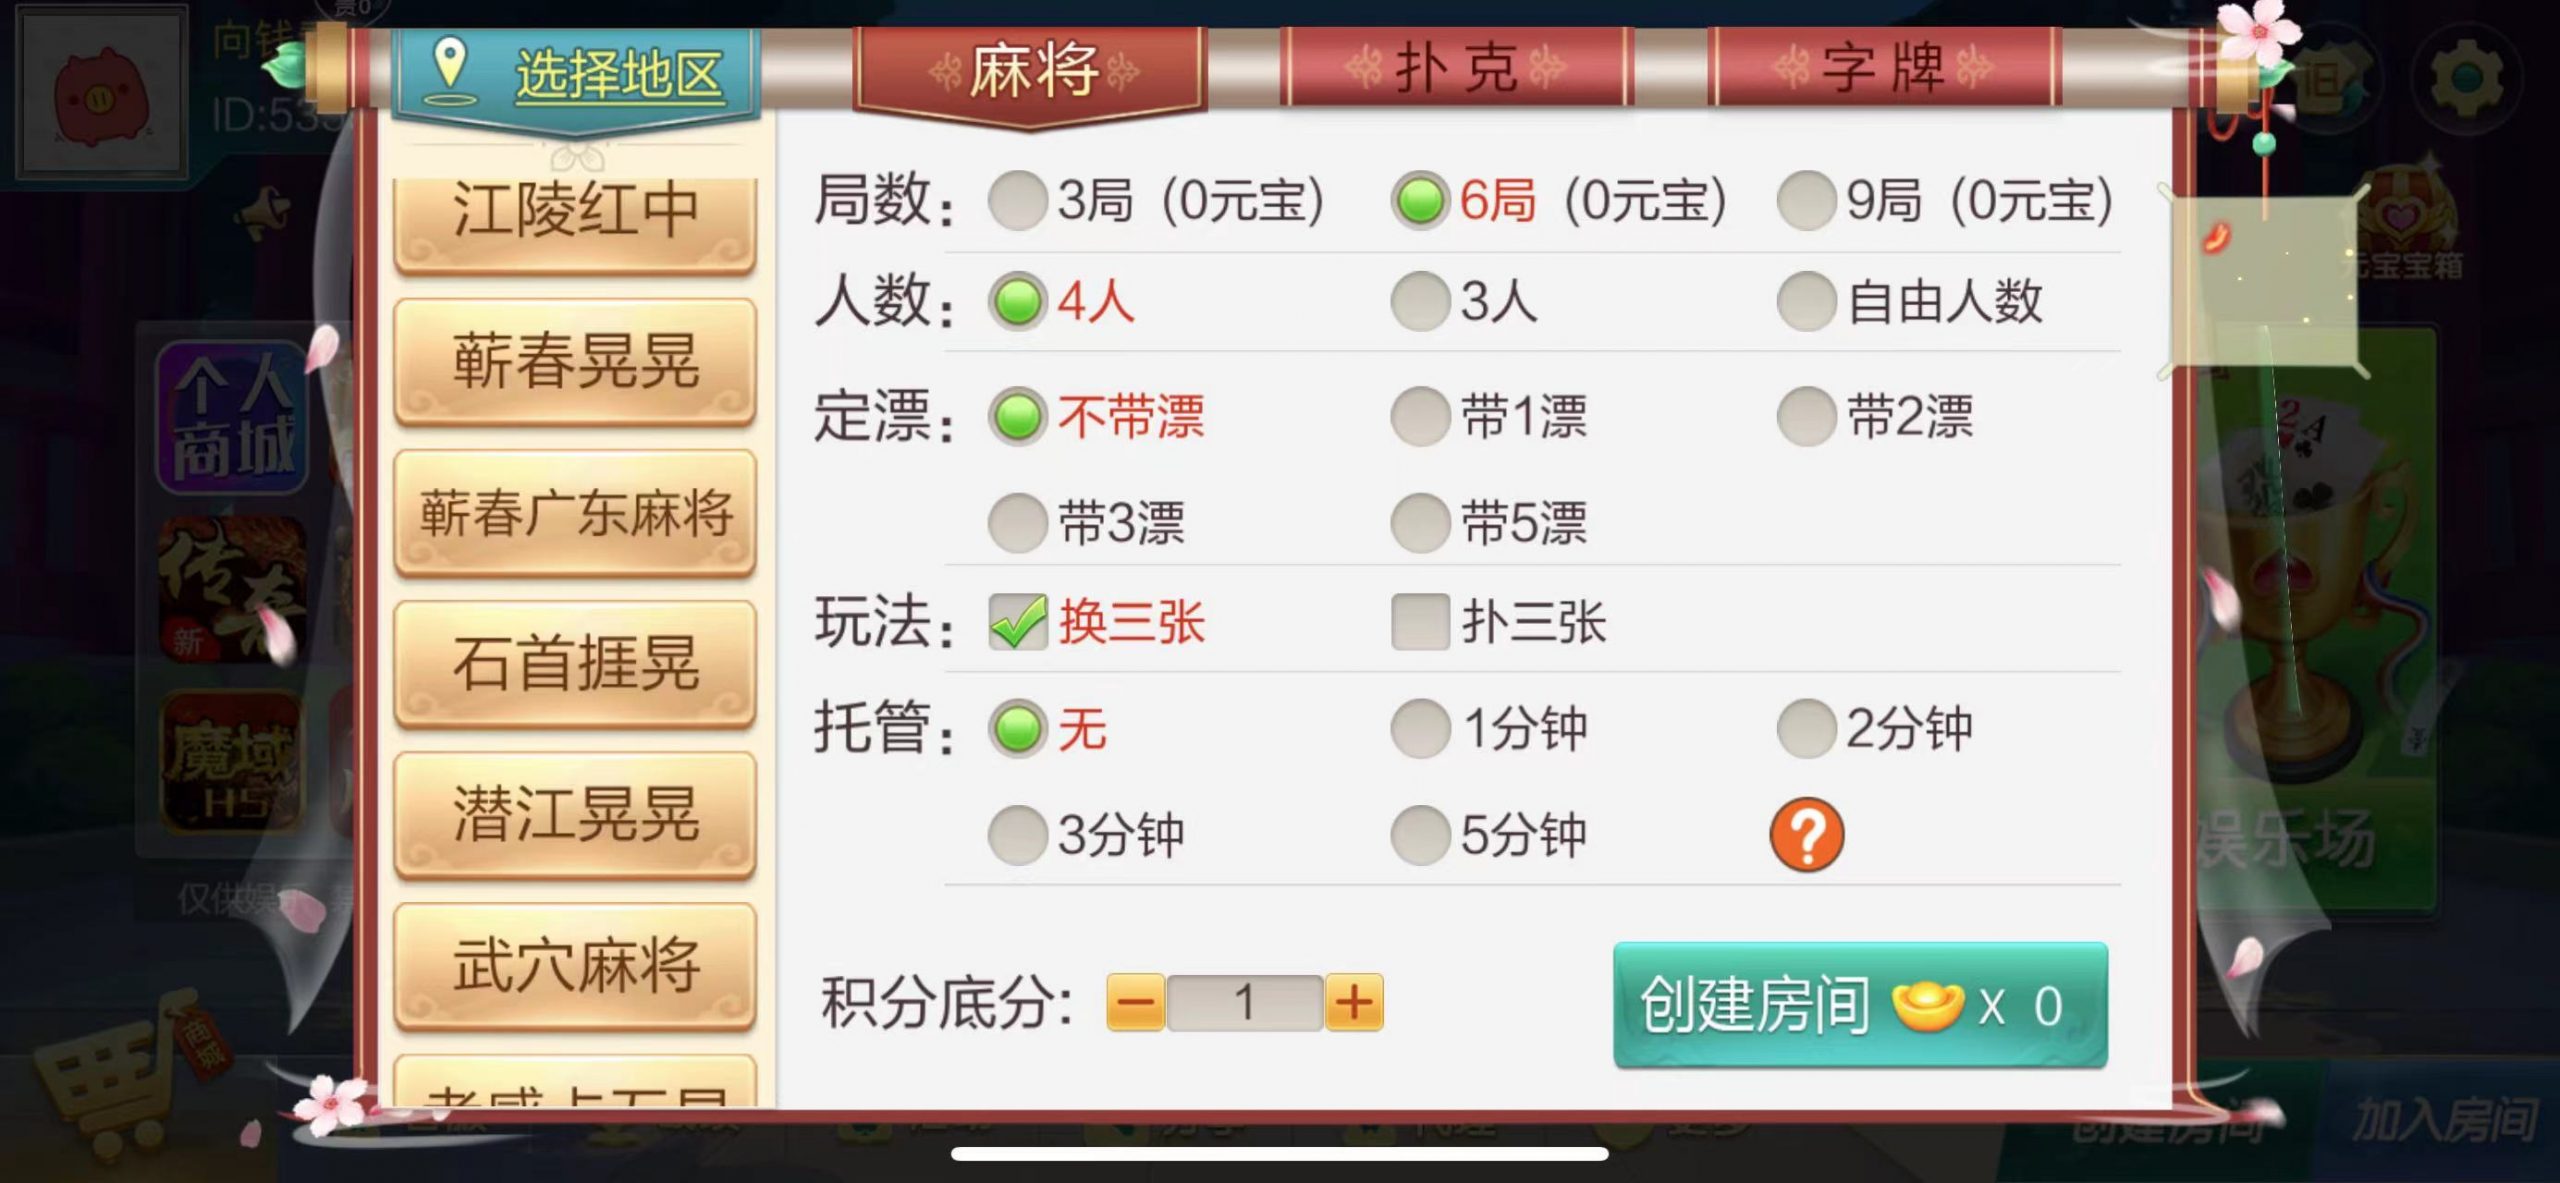The width and height of the screenshot is (2560, 1183).
Task: Click the location pin 选择地区 icon
Action: click(x=450, y=70)
